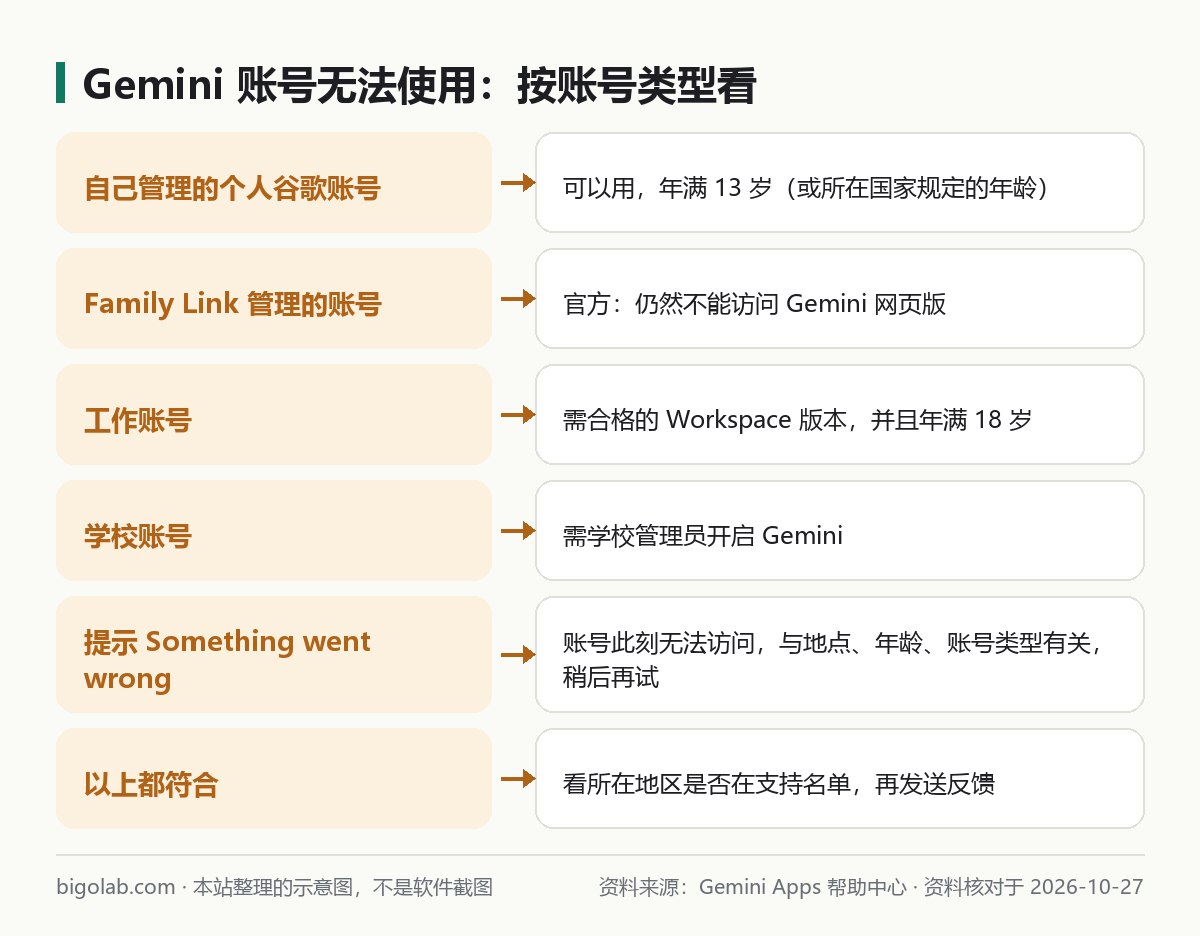The height and width of the screenshot is (936, 1200).
Task: Select the '提示 Something went wrong' label
Action: [x=227, y=659]
